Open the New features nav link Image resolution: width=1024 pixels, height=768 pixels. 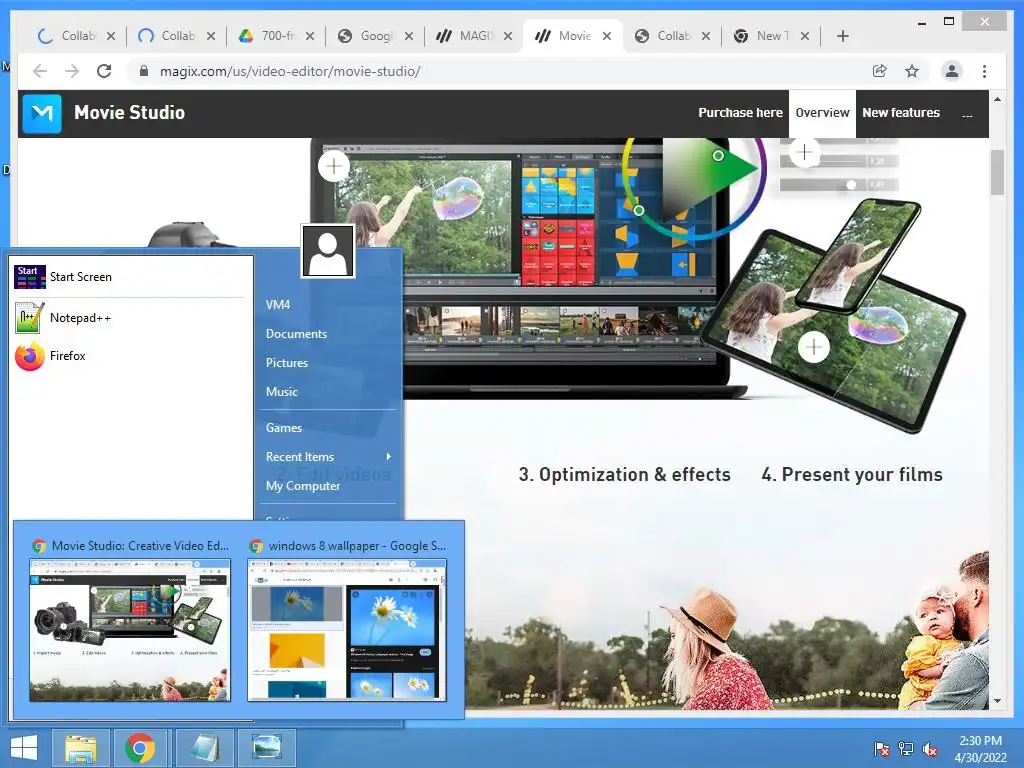(901, 113)
